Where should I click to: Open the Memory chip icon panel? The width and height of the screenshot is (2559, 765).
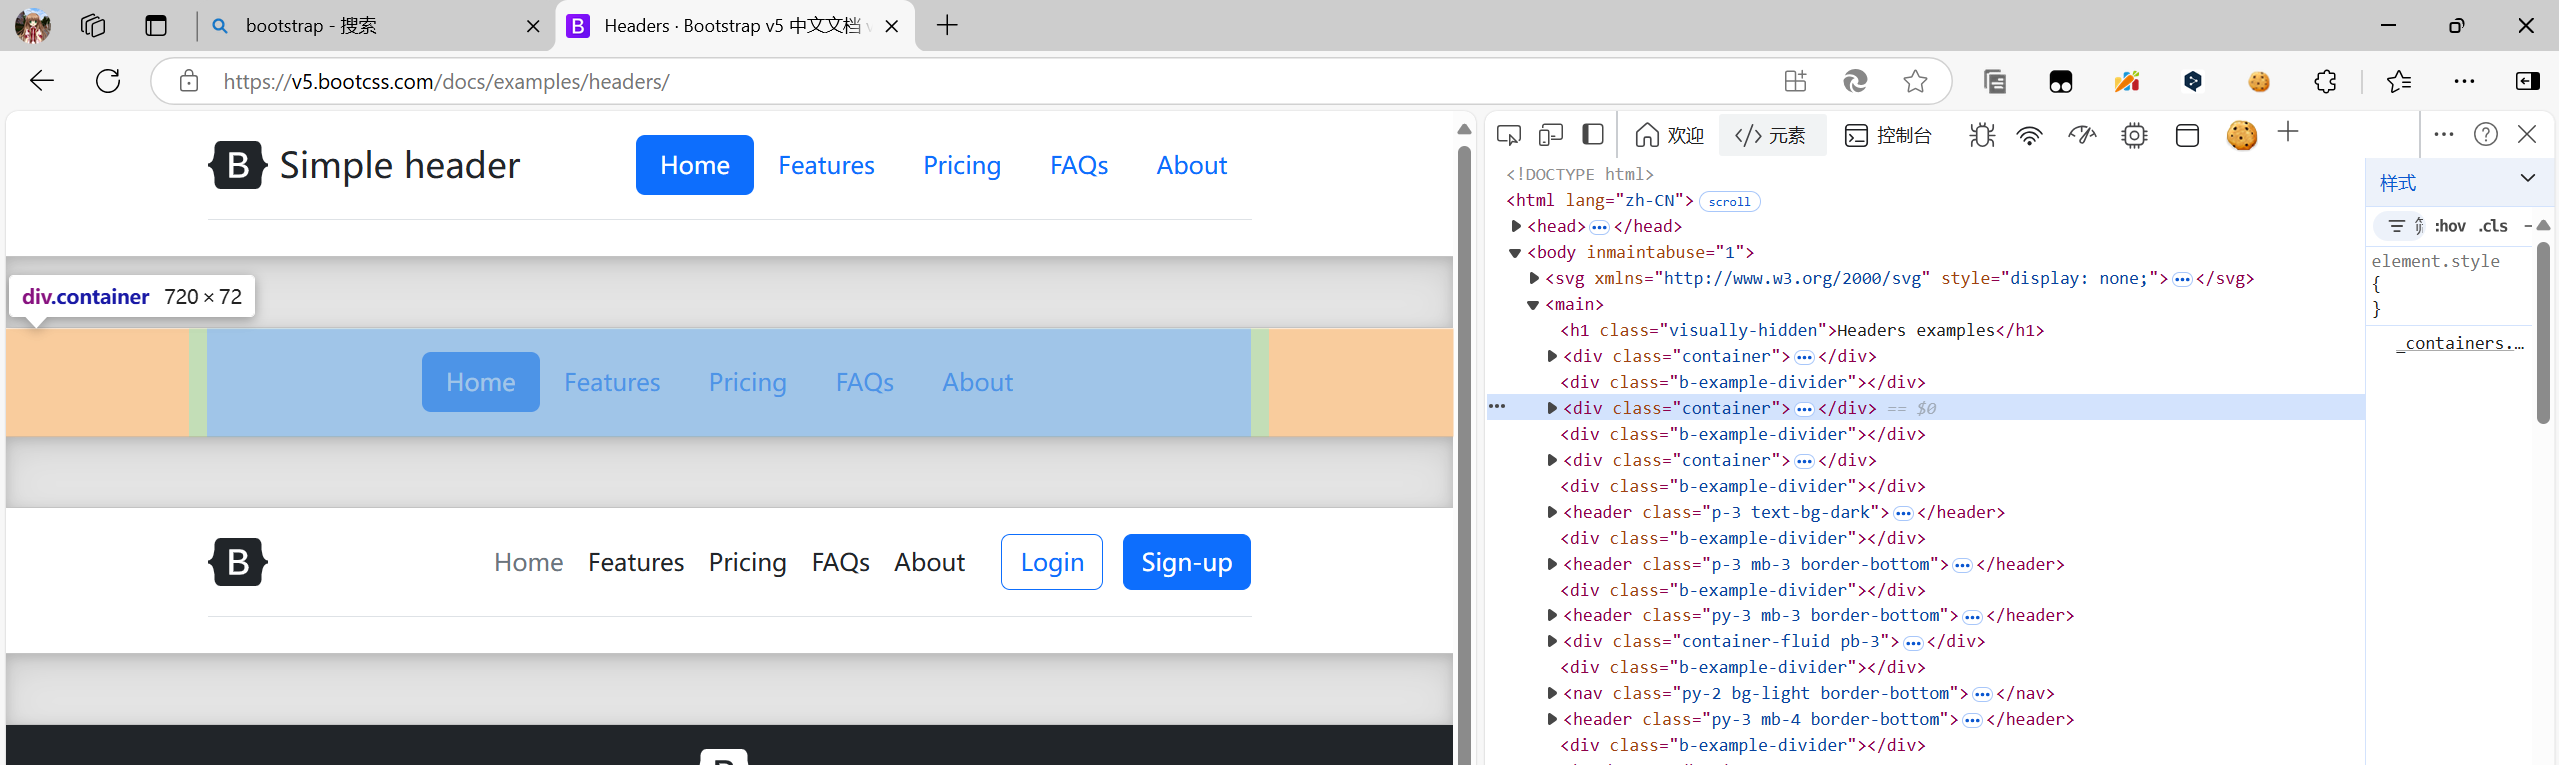[x=2134, y=135]
